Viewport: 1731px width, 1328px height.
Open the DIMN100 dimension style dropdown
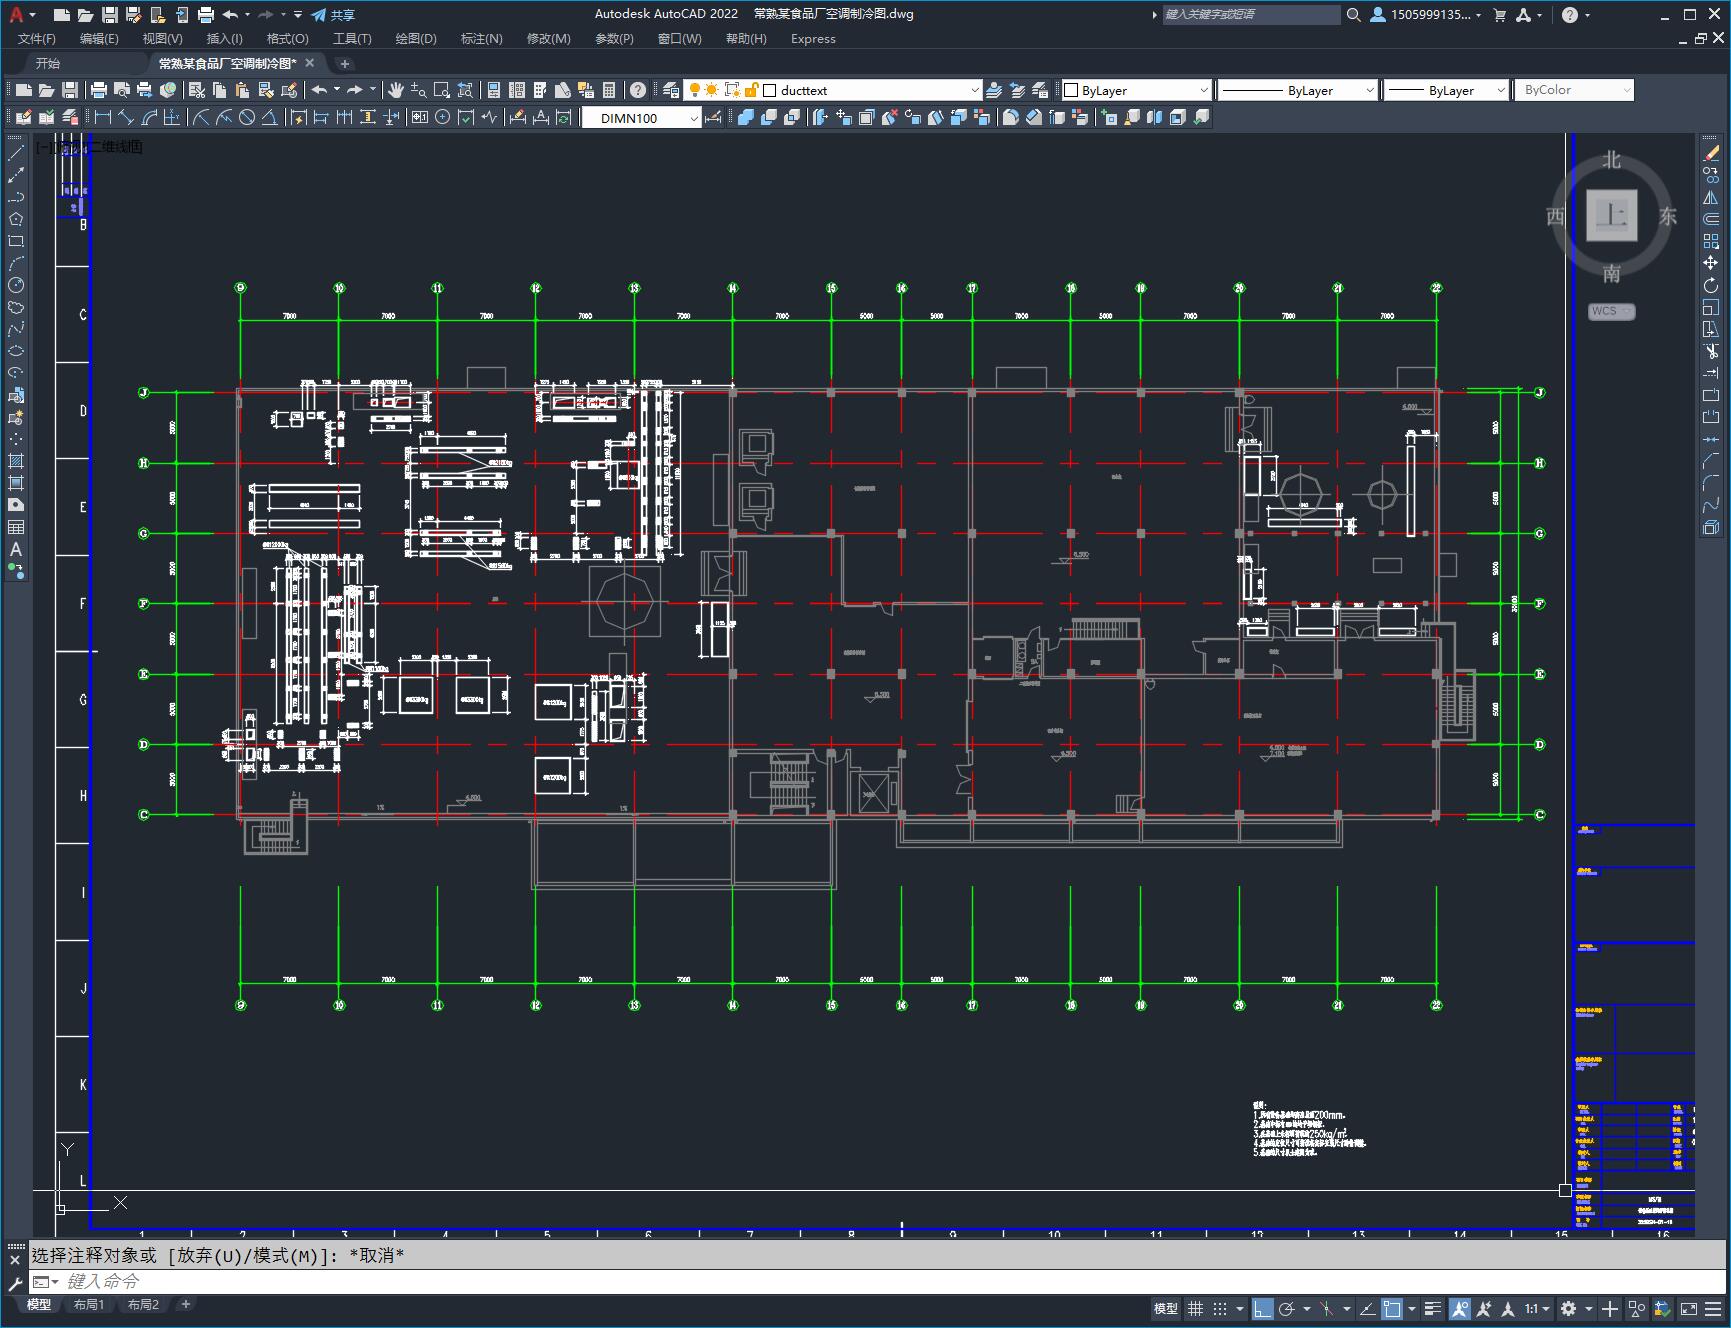coord(695,118)
